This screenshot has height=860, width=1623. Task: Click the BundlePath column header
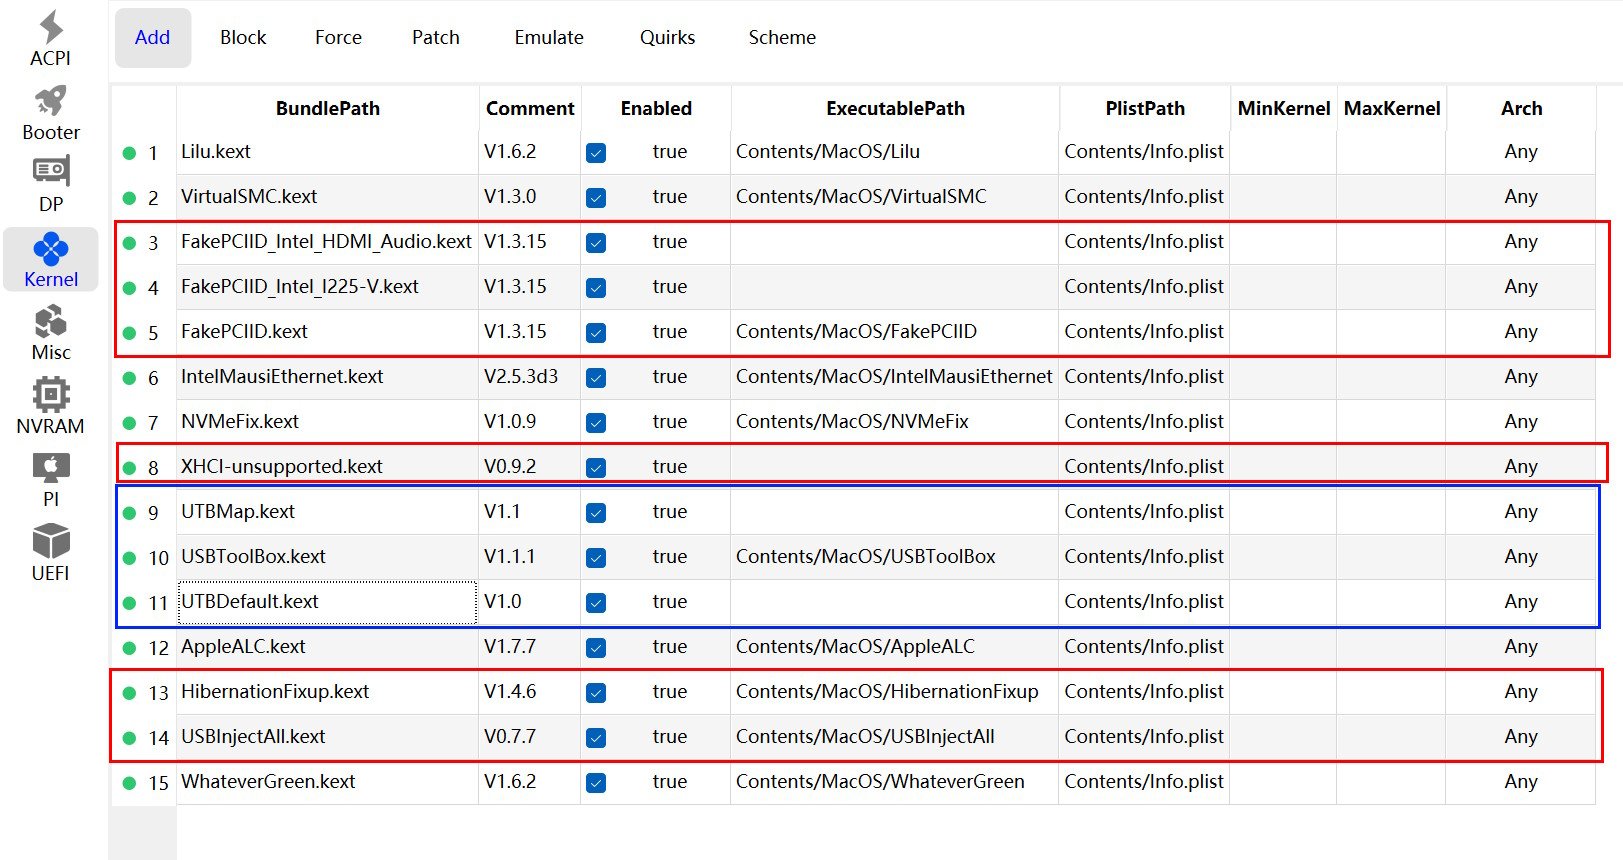pos(327,109)
